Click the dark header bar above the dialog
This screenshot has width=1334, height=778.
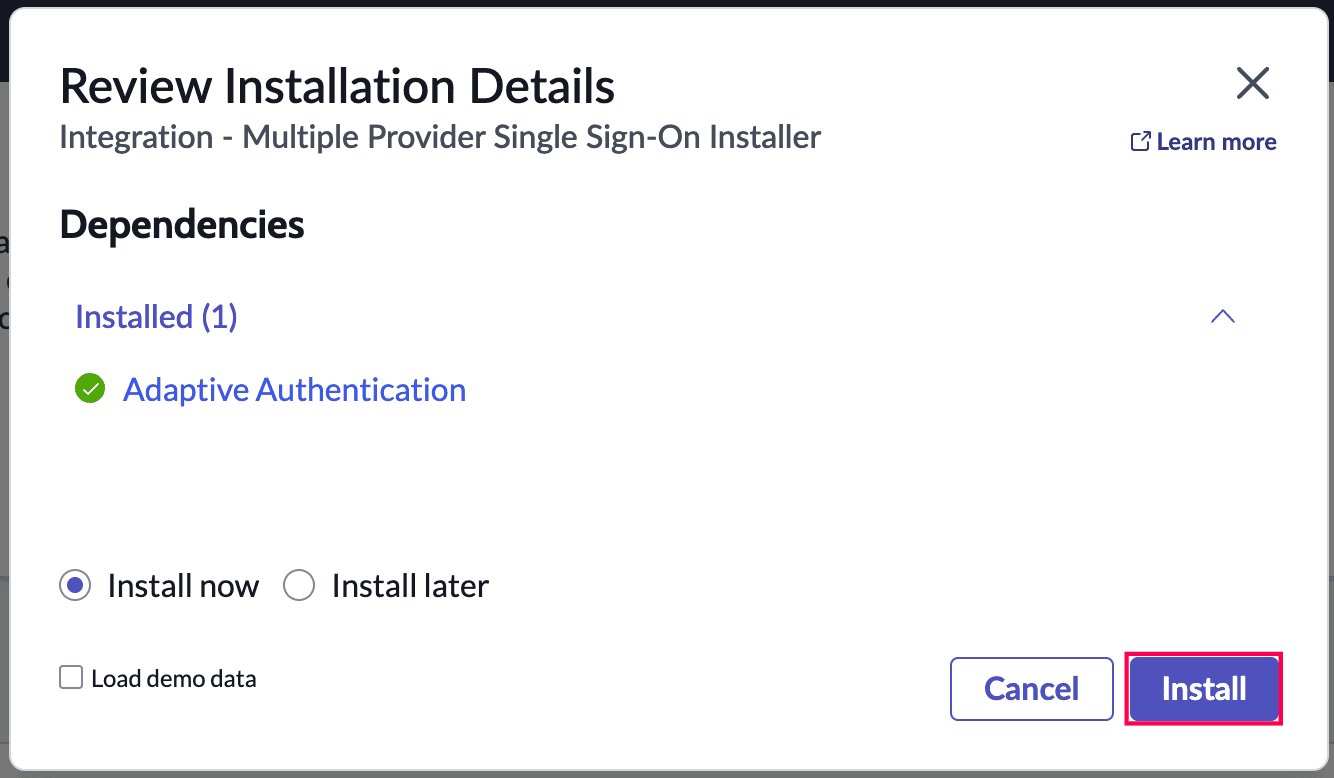click(x=667, y=3)
